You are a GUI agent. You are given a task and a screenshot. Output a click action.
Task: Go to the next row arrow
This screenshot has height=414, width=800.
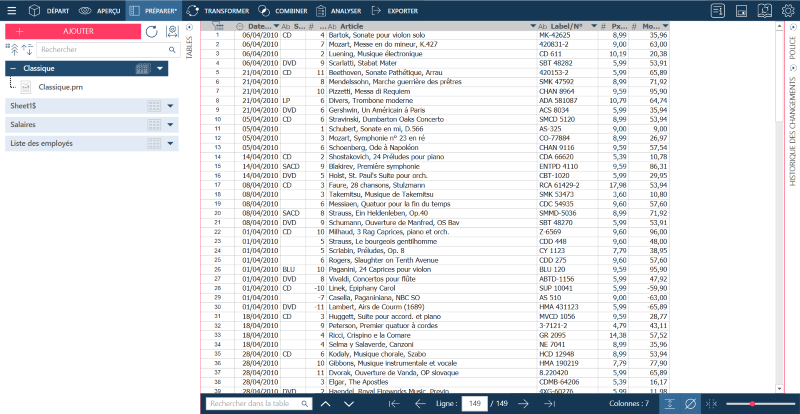[x=523, y=404]
